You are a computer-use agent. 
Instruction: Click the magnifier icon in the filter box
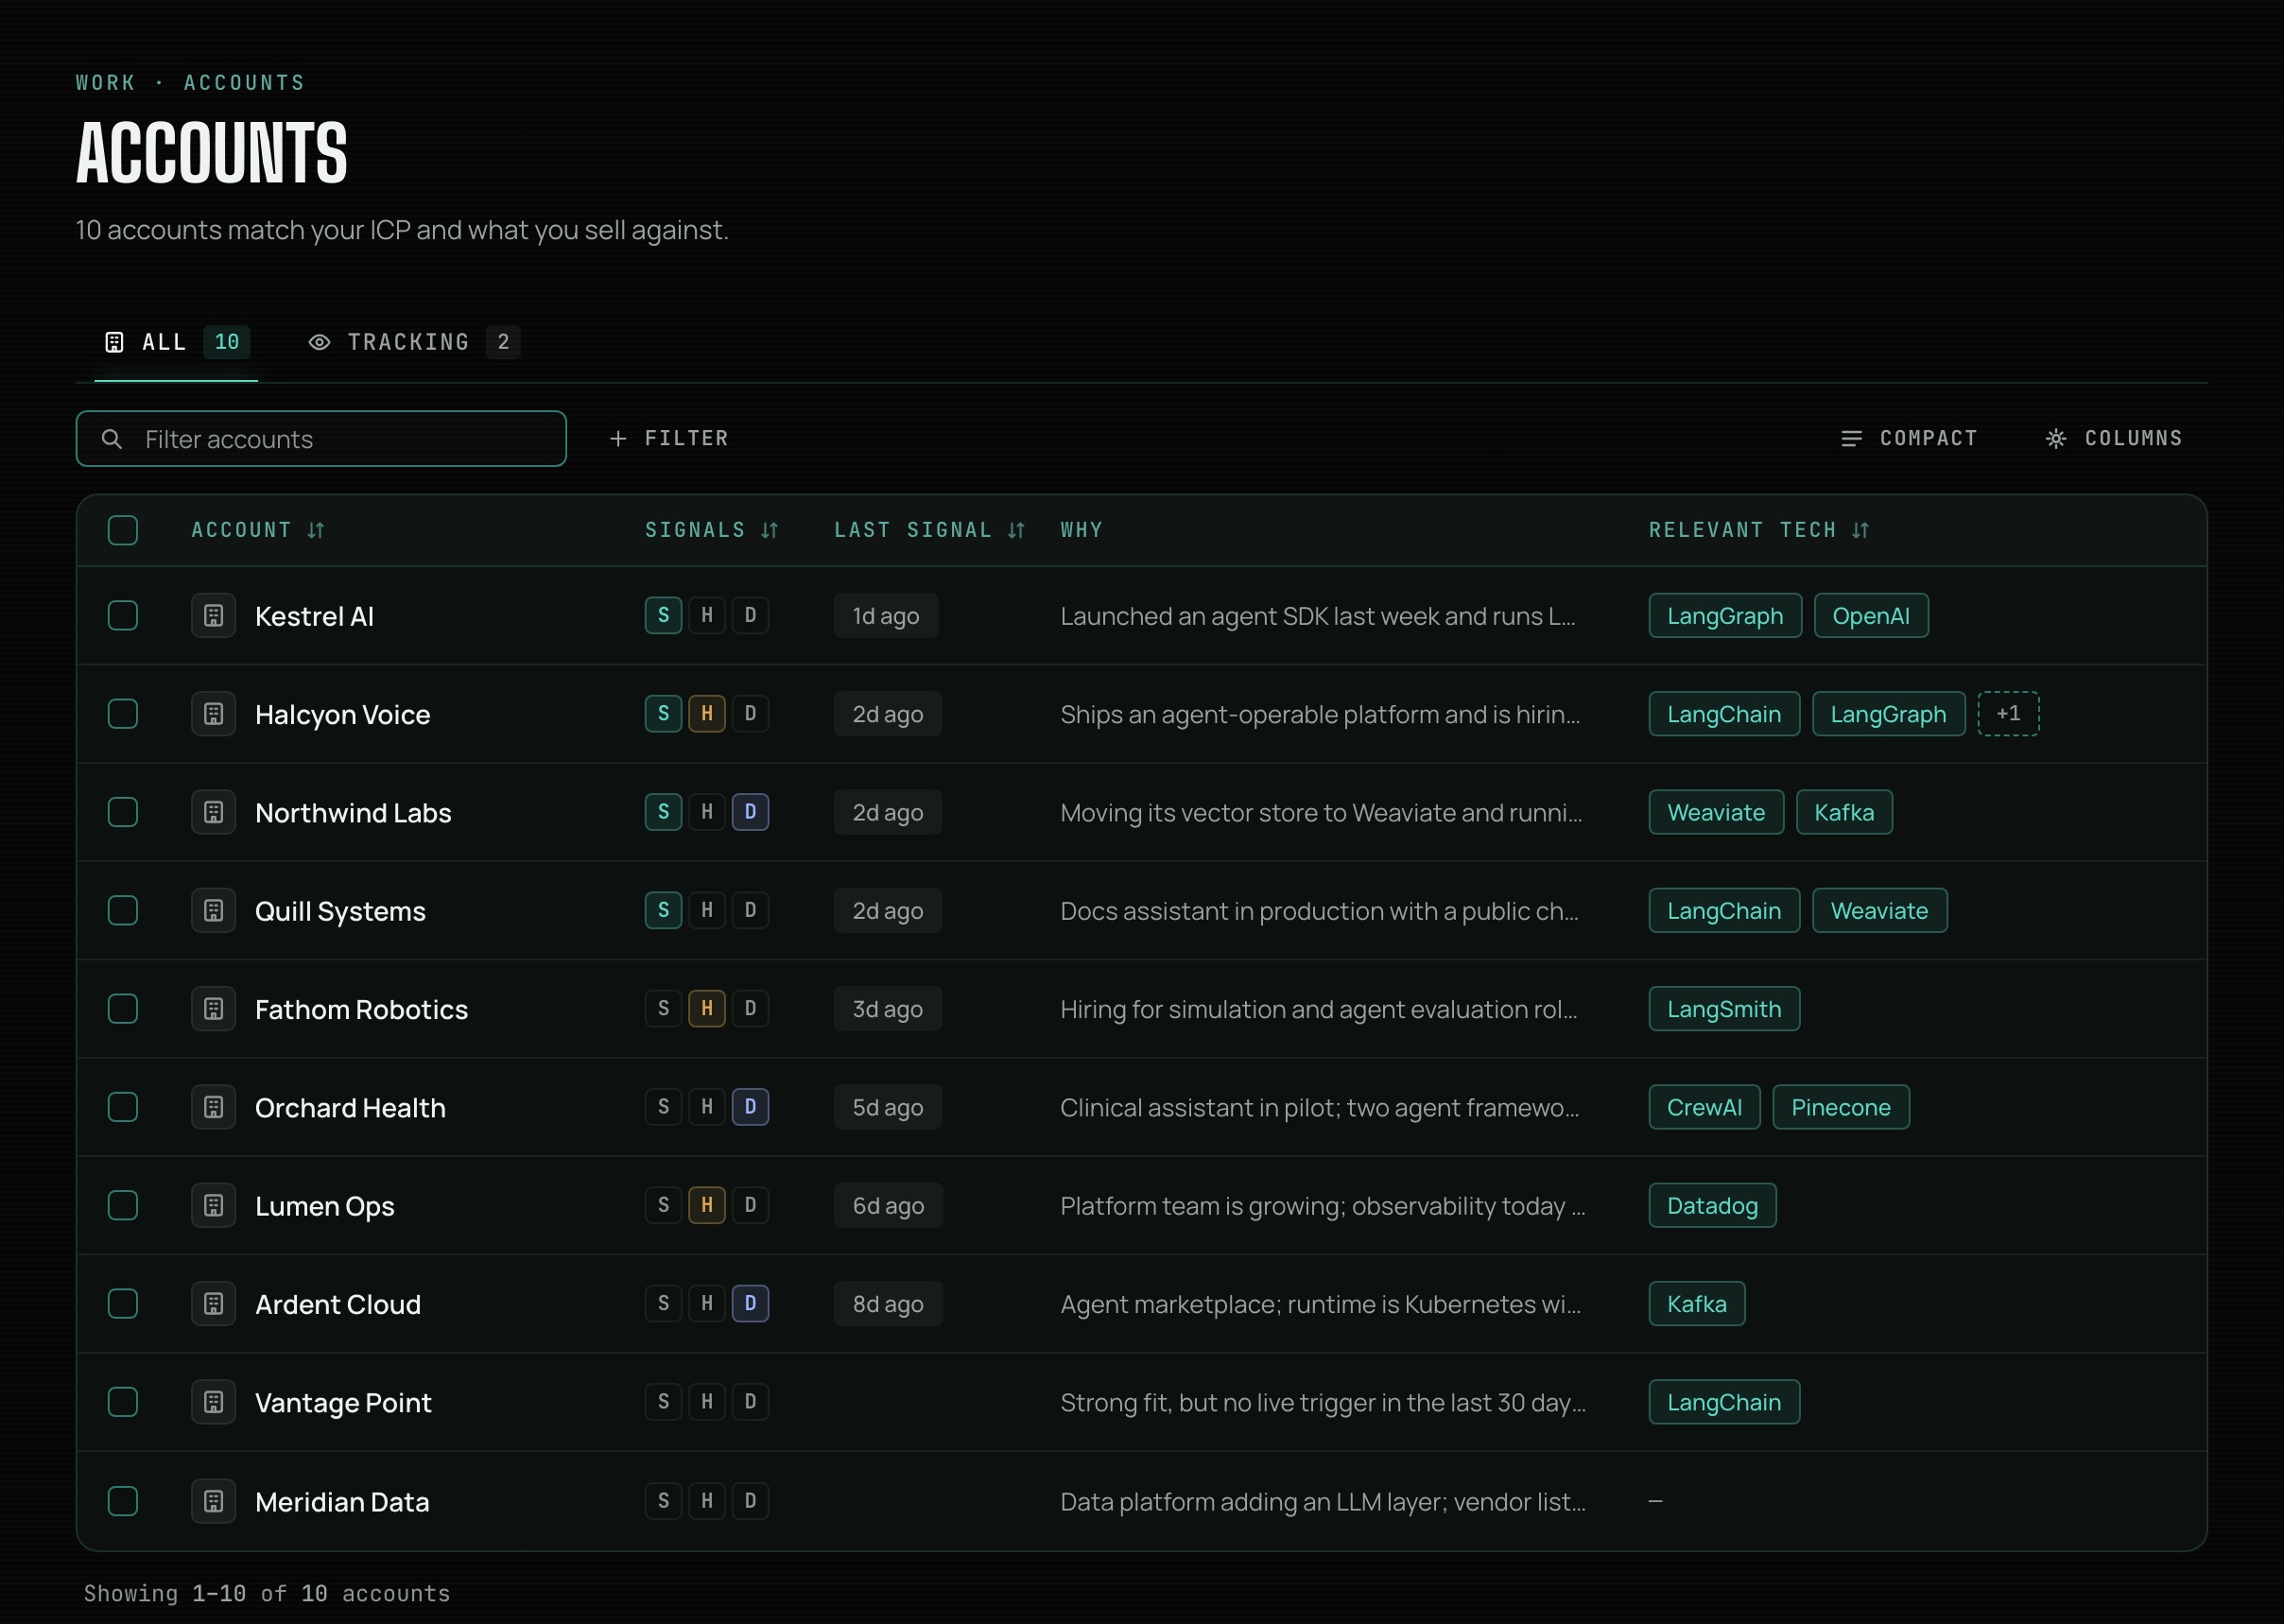tap(112, 439)
